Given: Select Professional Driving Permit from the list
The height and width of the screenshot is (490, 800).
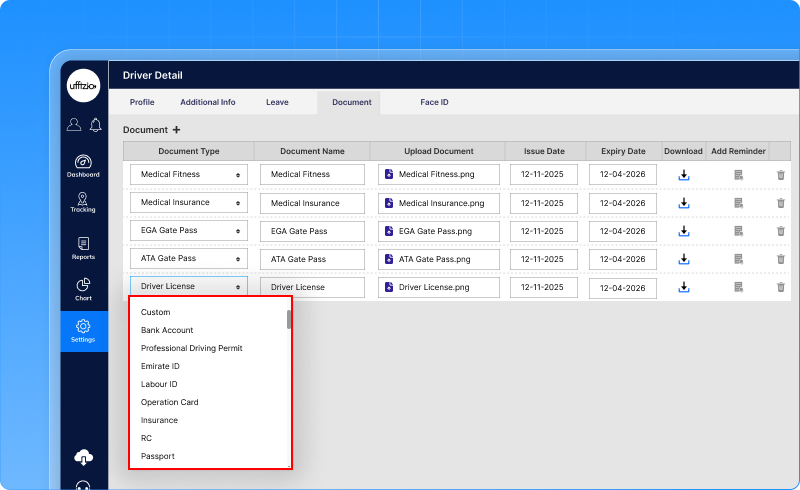Looking at the screenshot, I should pyautogui.click(x=192, y=348).
